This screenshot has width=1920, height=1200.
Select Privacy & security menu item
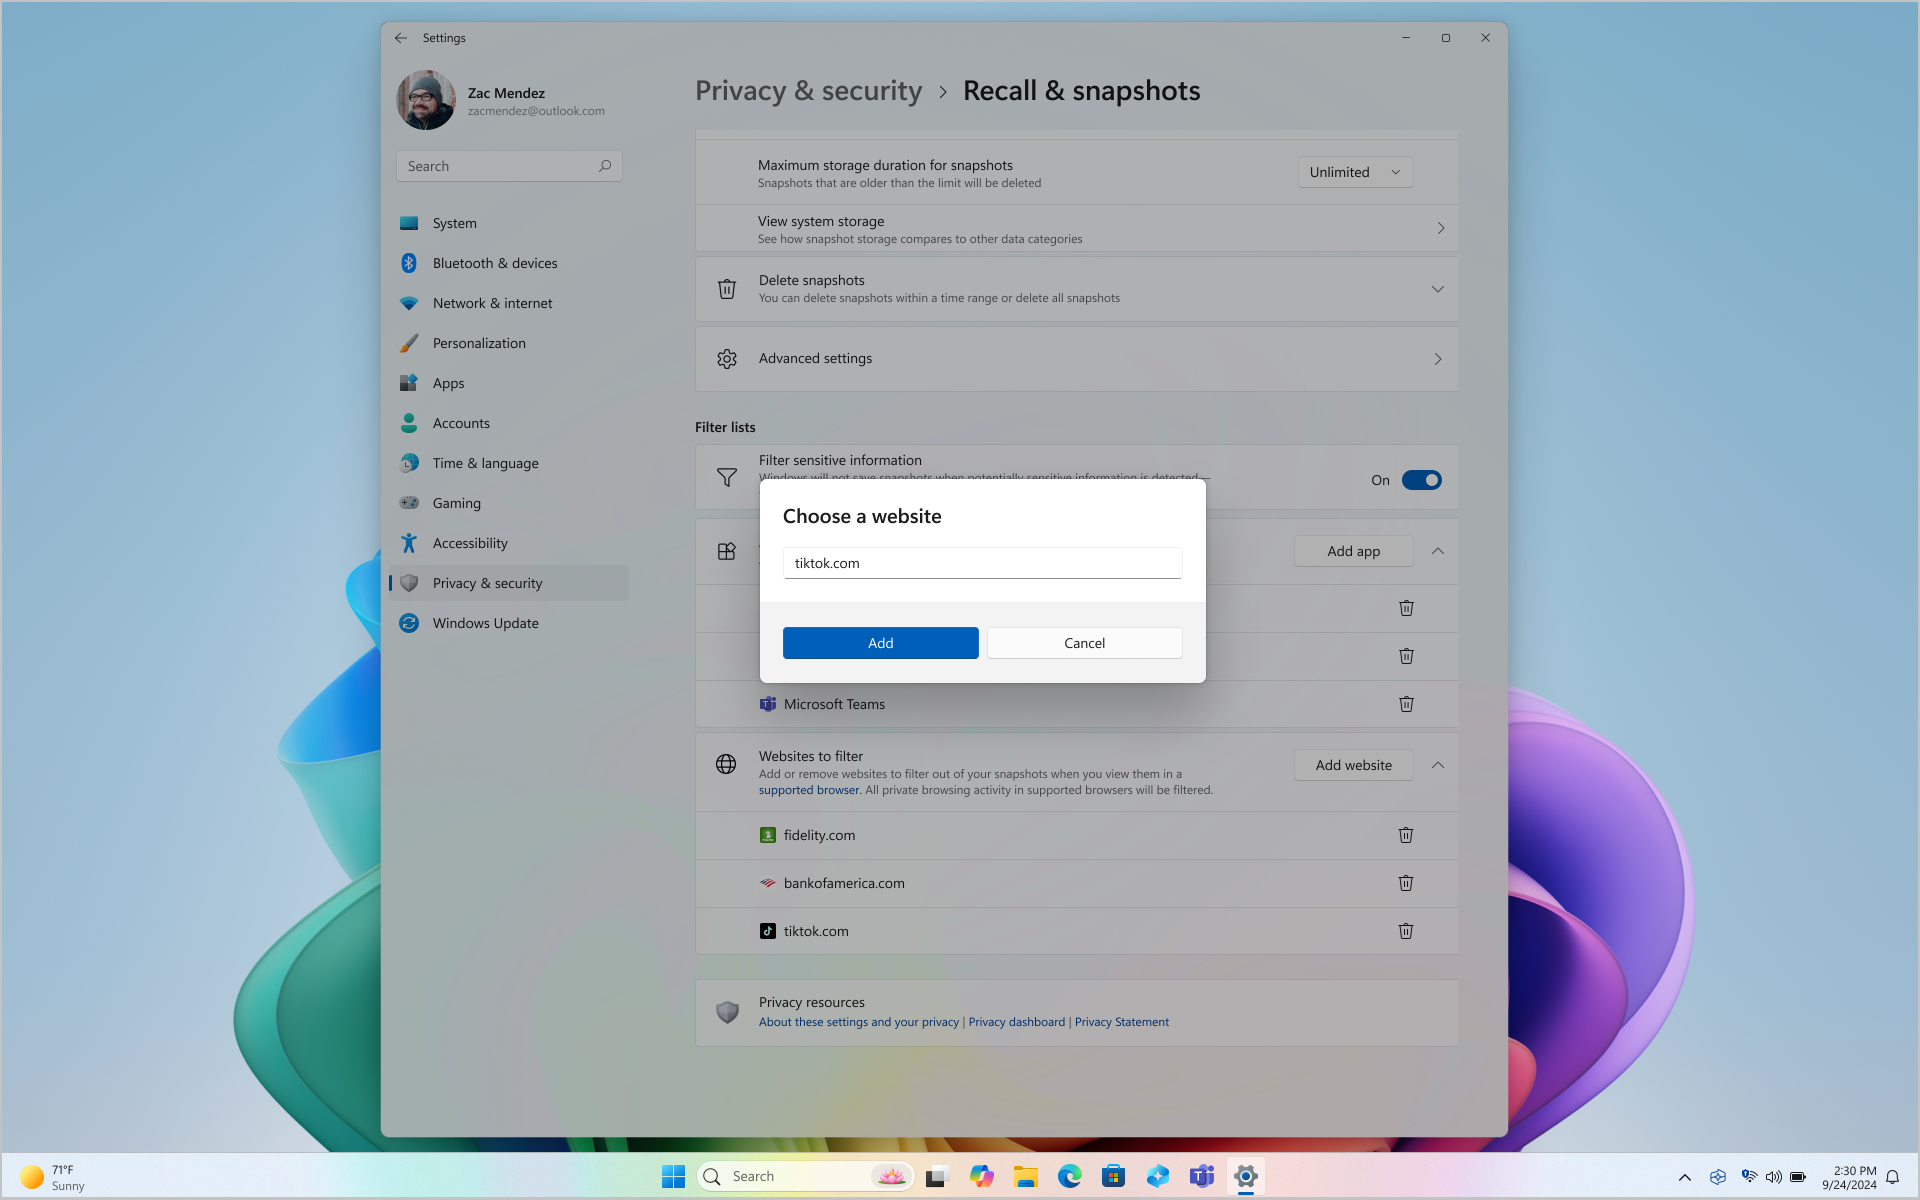coord(487,582)
